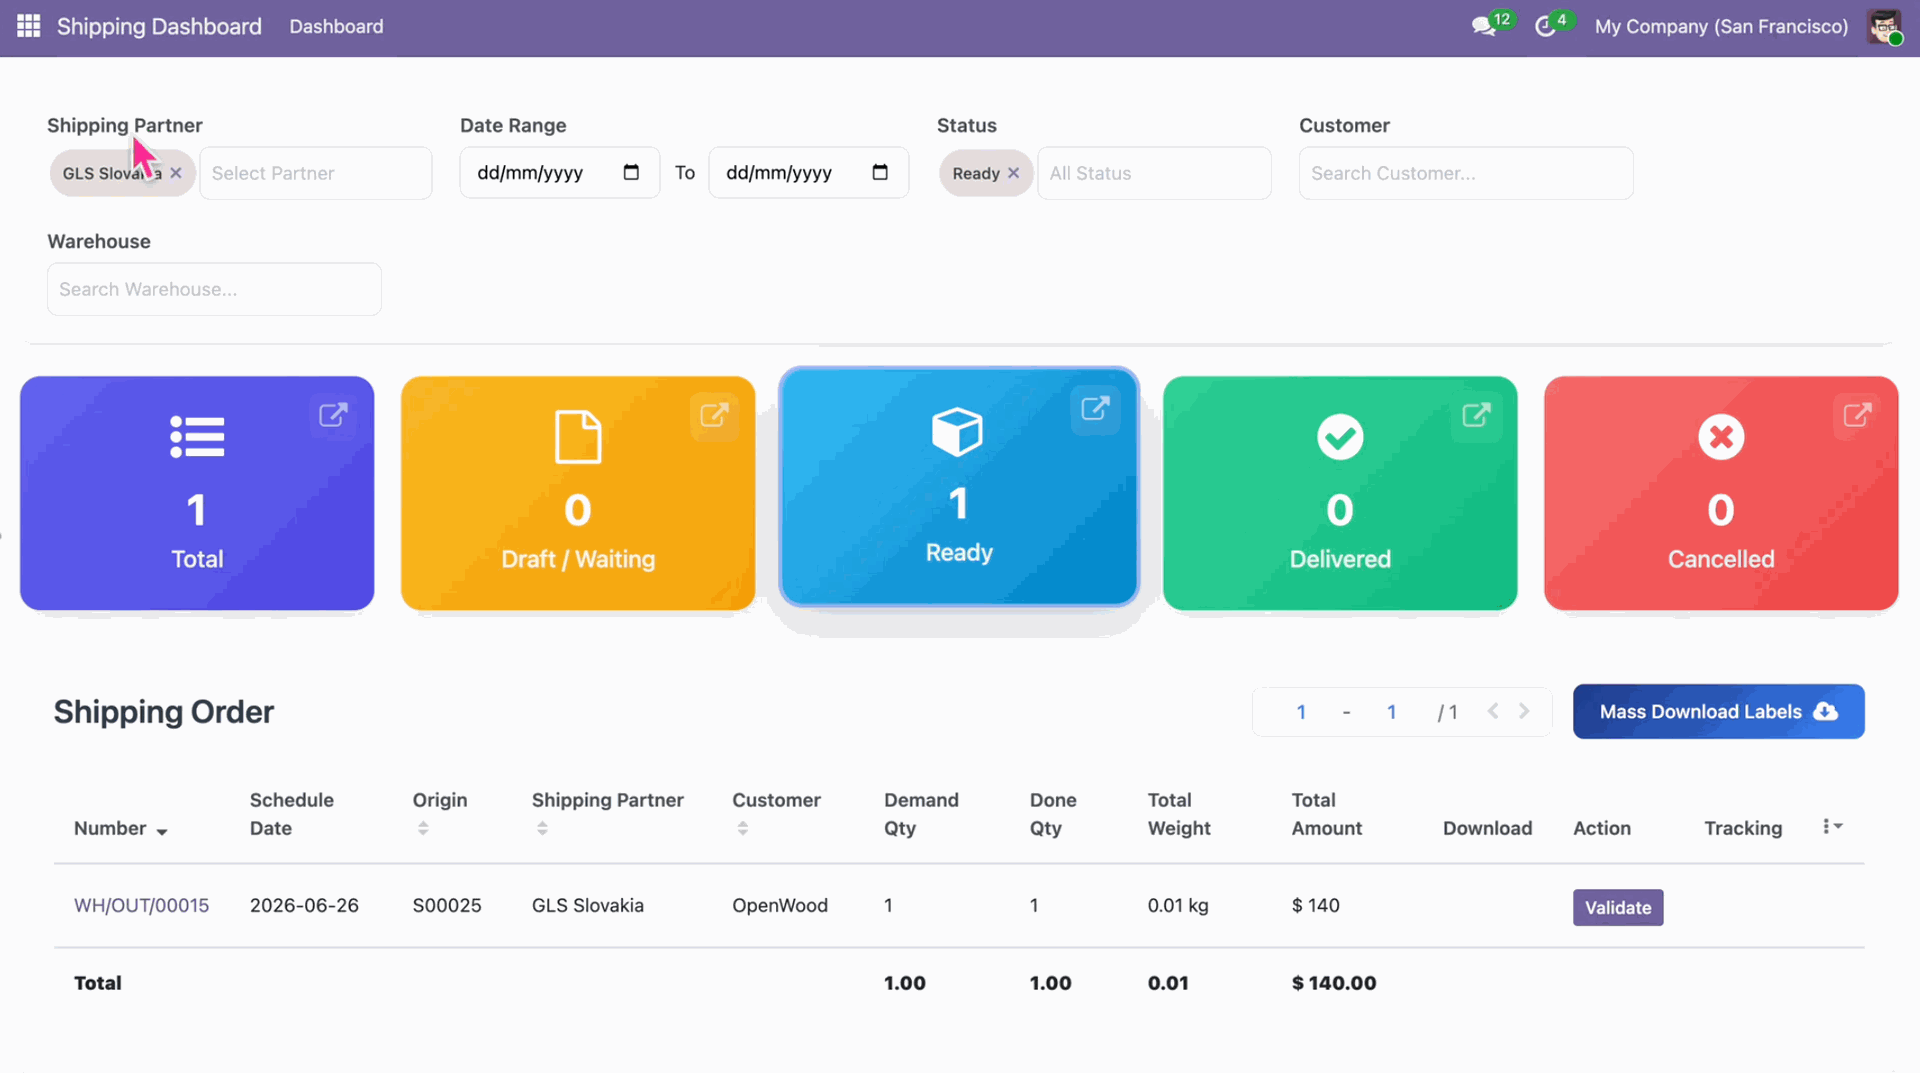Viewport: 1920px width, 1073px height.
Task: Open the messages icon showing 12
Action: (x=1484, y=26)
